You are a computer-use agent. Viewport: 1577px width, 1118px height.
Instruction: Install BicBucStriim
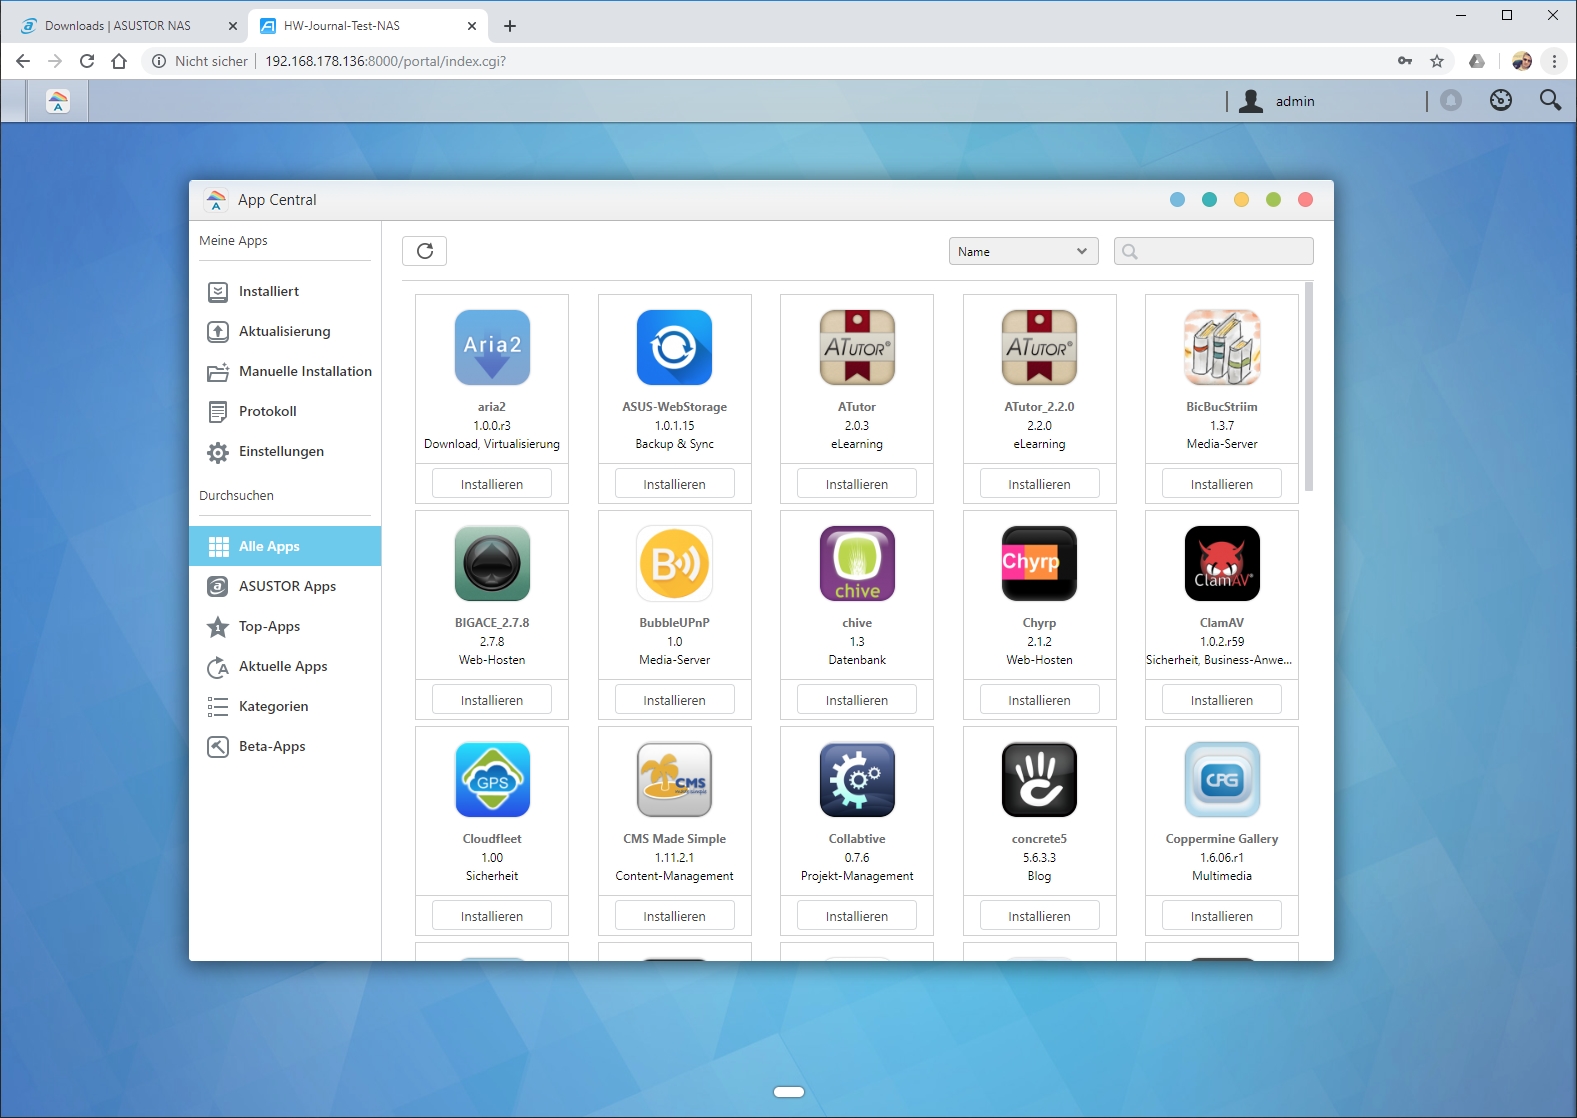[x=1222, y=484]
